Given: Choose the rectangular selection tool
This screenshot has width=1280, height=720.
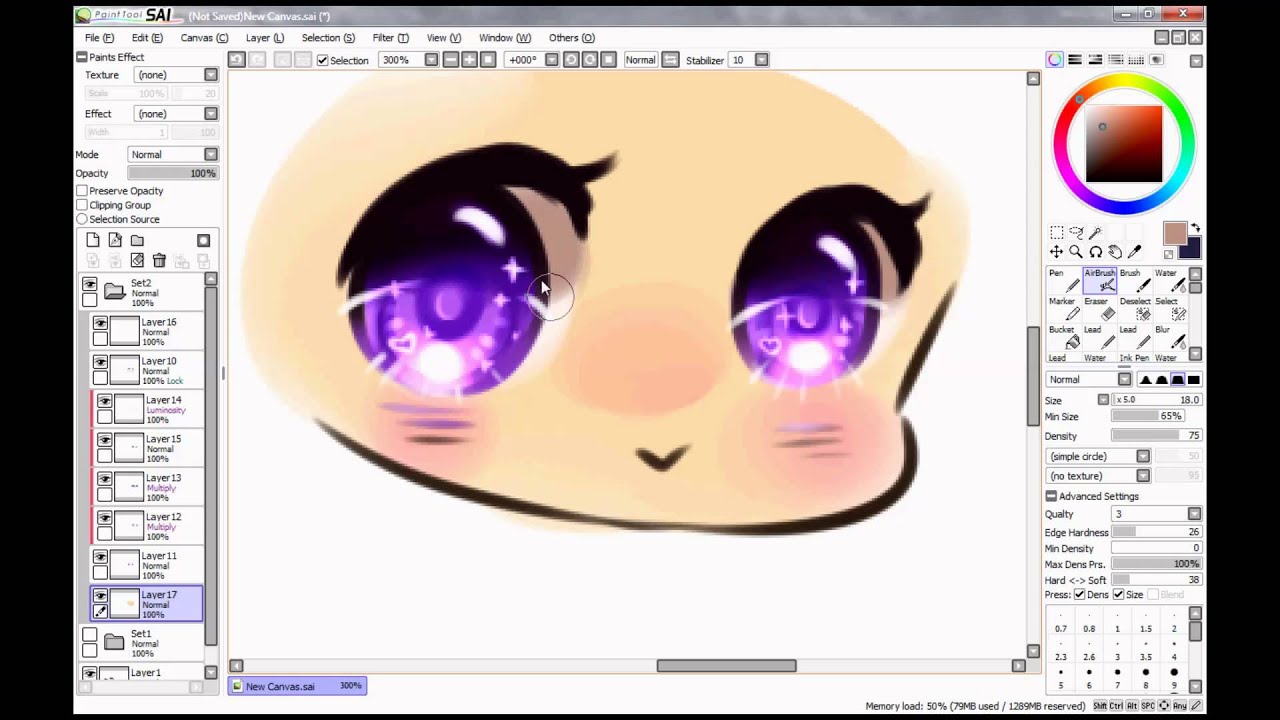Looking at the screenshot, I should 1056,233.
